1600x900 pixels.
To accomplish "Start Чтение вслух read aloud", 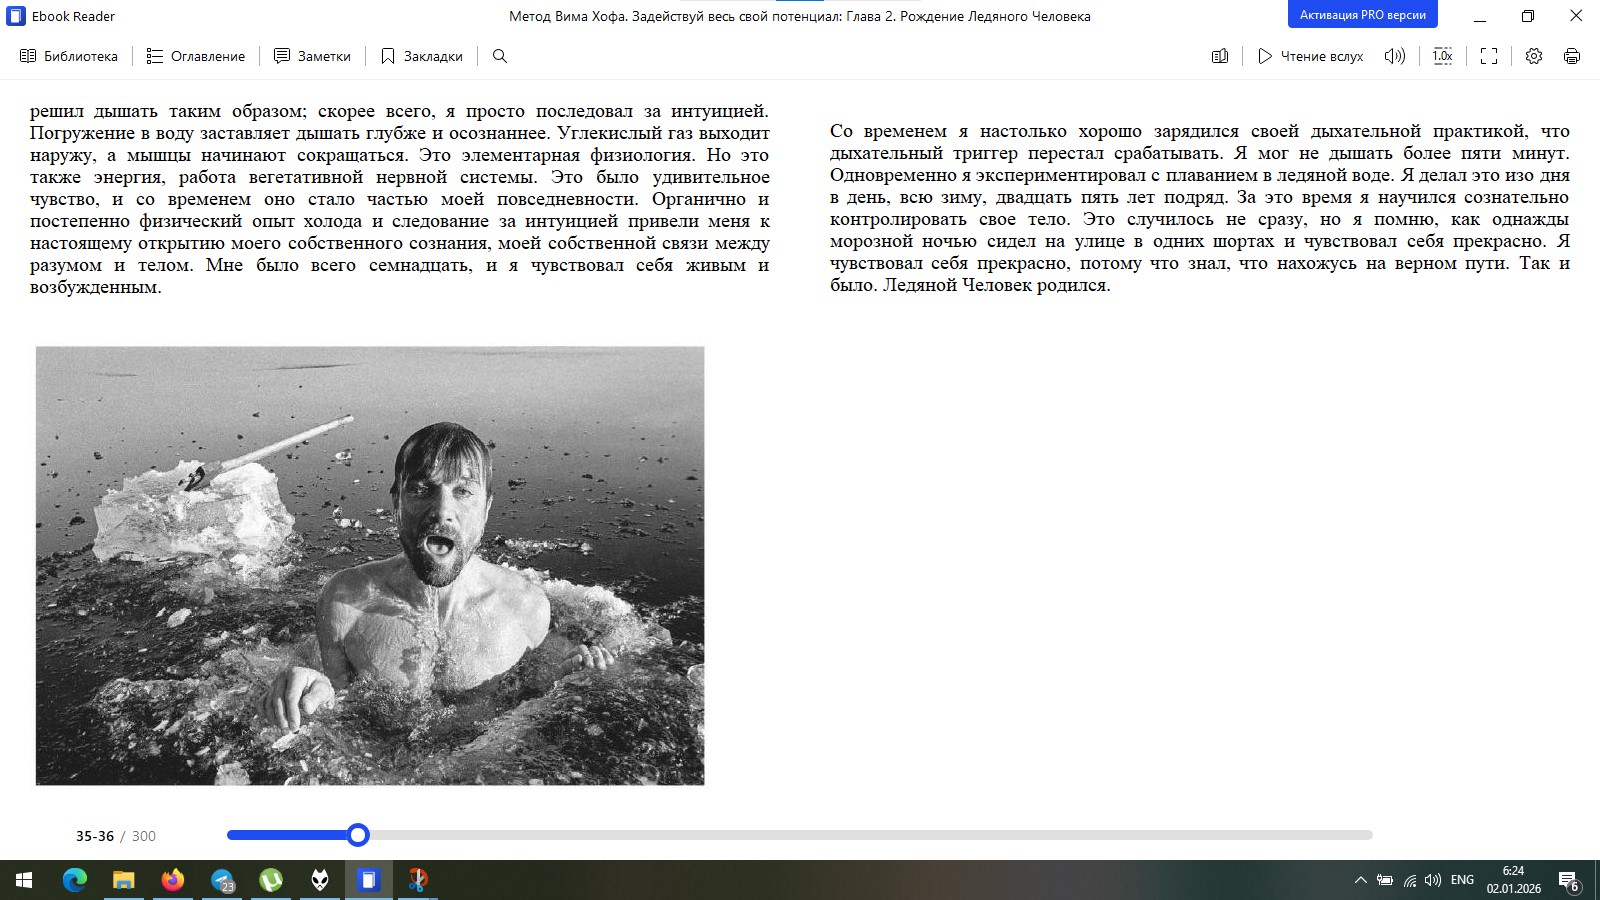I will tap(1310, 56).
